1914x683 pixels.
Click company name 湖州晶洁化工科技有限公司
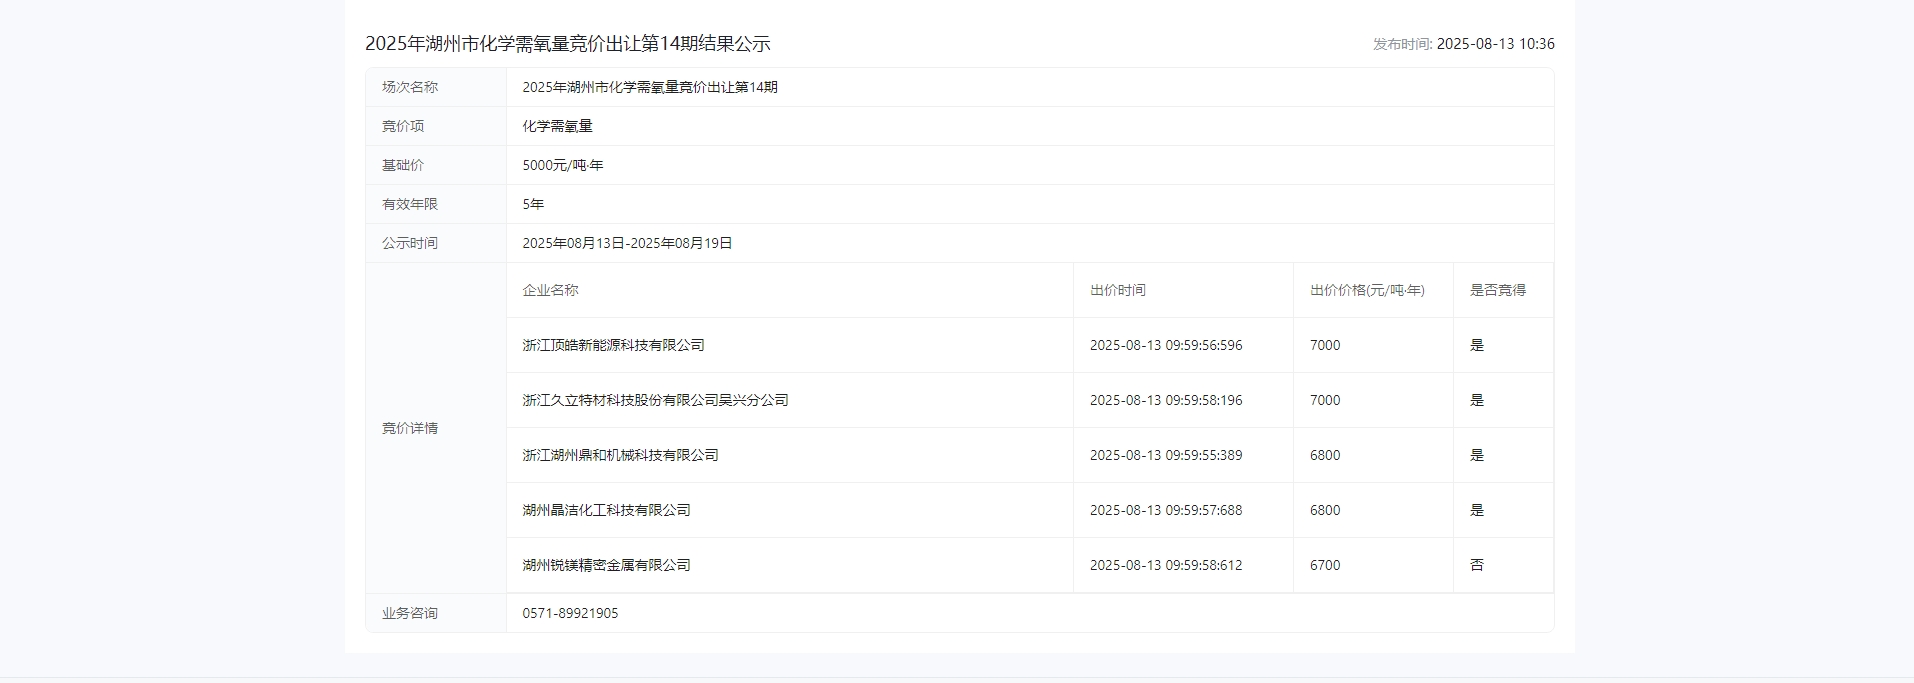click(606, 510)
